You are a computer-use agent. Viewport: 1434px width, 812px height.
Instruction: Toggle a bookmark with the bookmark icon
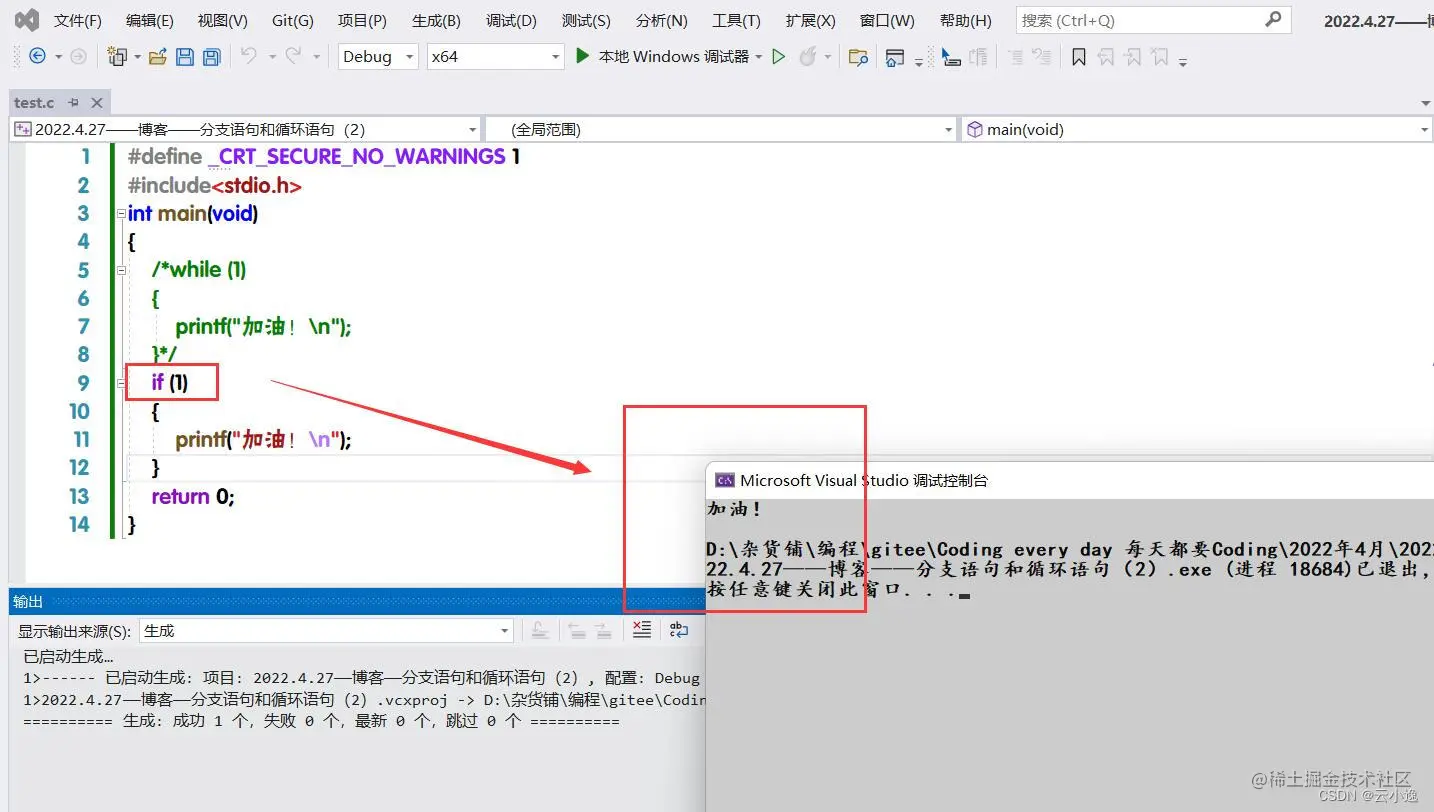click(x=1078, y=57)
